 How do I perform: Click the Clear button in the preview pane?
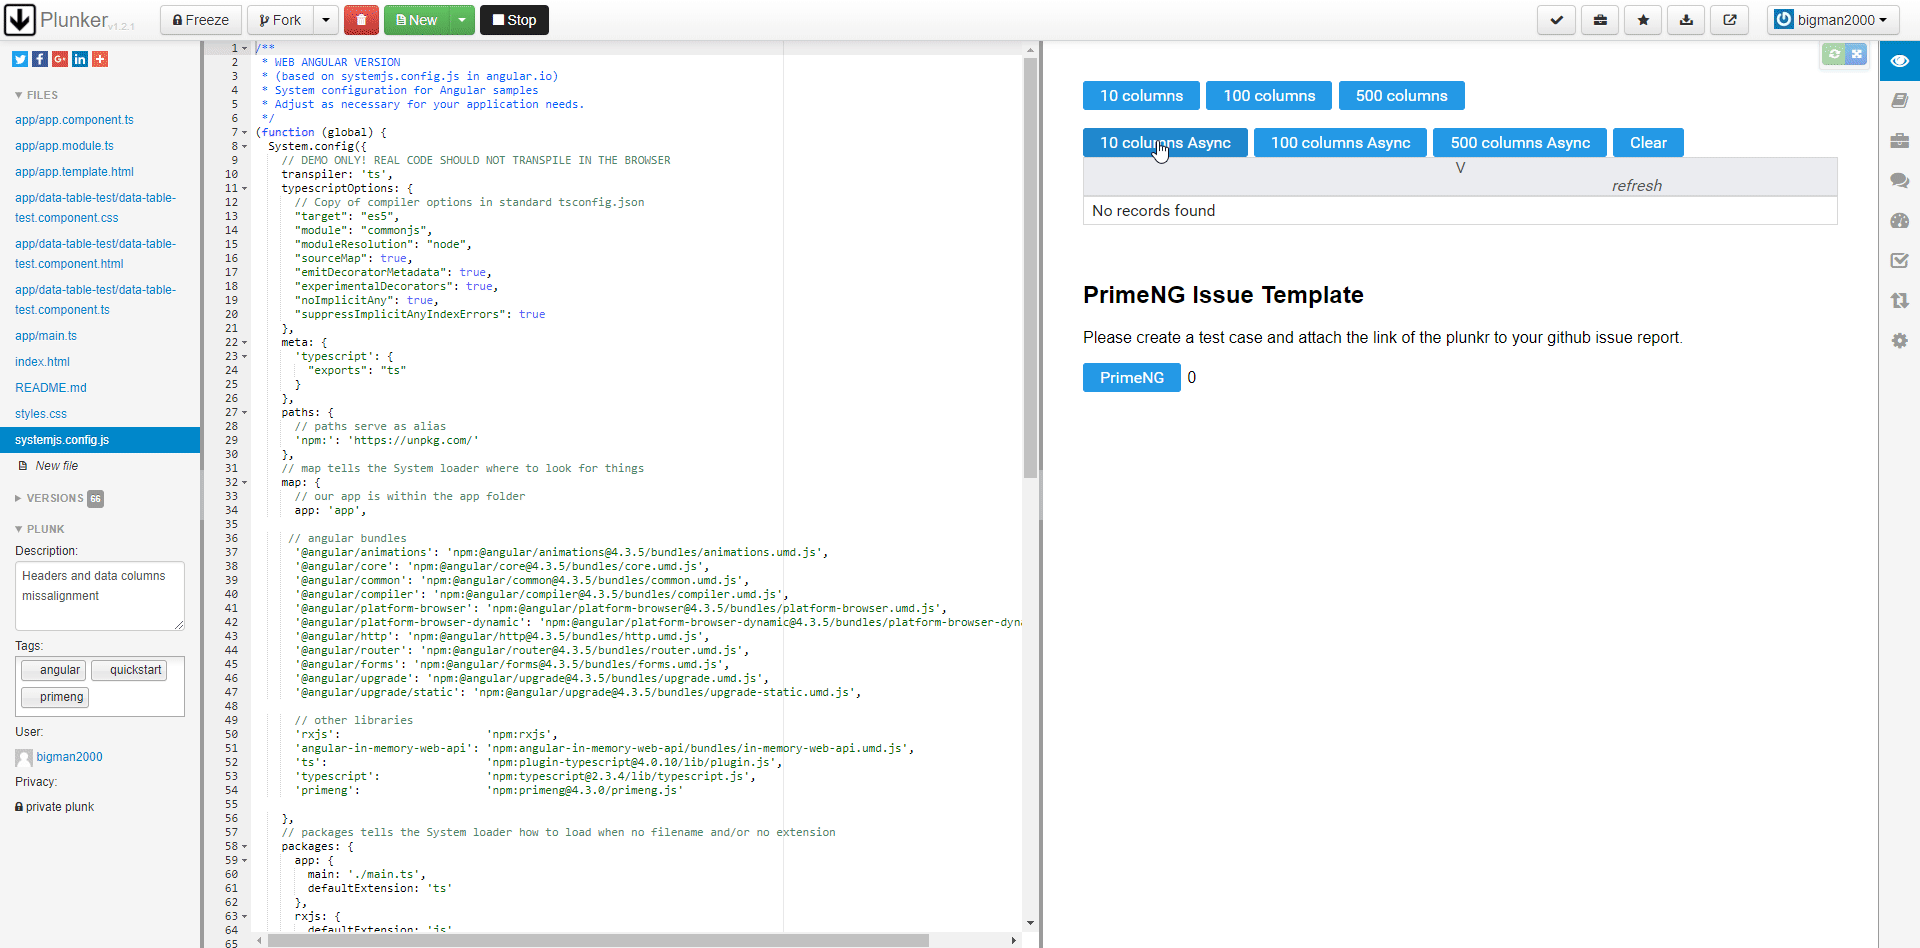tap(1647, 142)
